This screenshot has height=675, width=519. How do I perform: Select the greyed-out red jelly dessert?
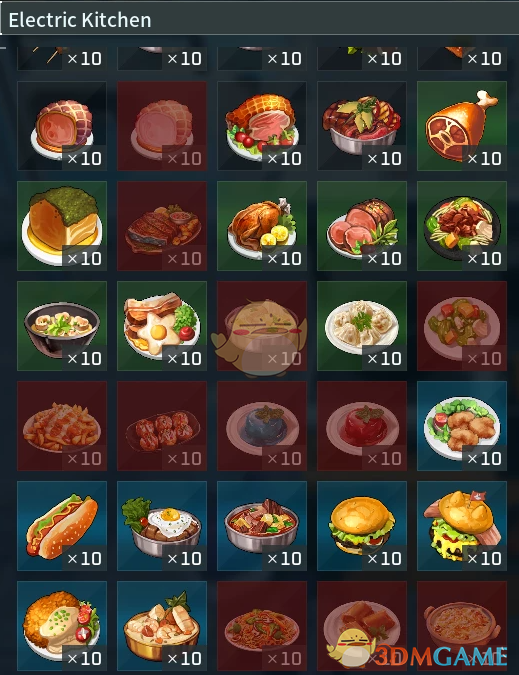(362, 426)
